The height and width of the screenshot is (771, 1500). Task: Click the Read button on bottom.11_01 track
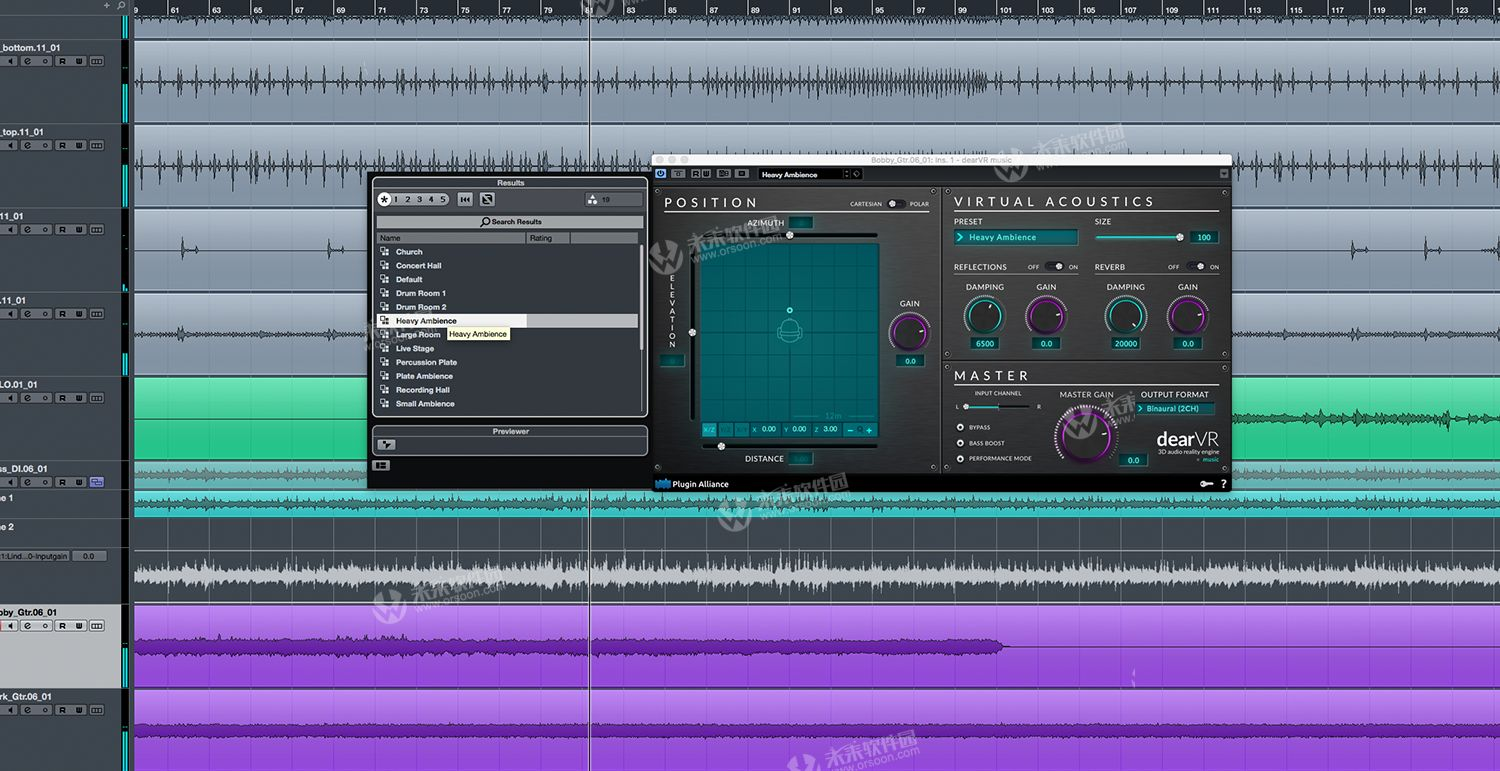pos(62,61)
